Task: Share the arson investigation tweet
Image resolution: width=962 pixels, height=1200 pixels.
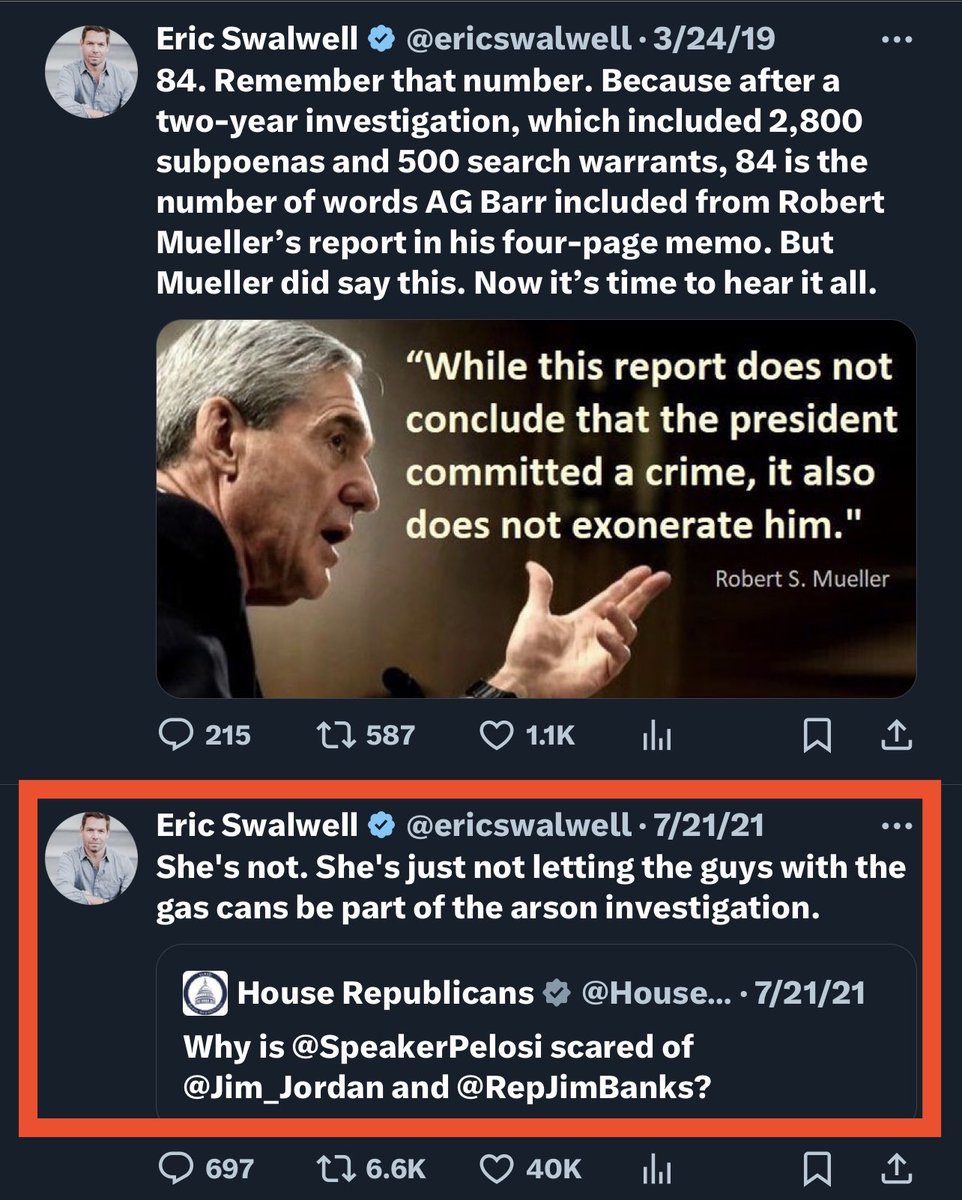Action: point(897,1168)
